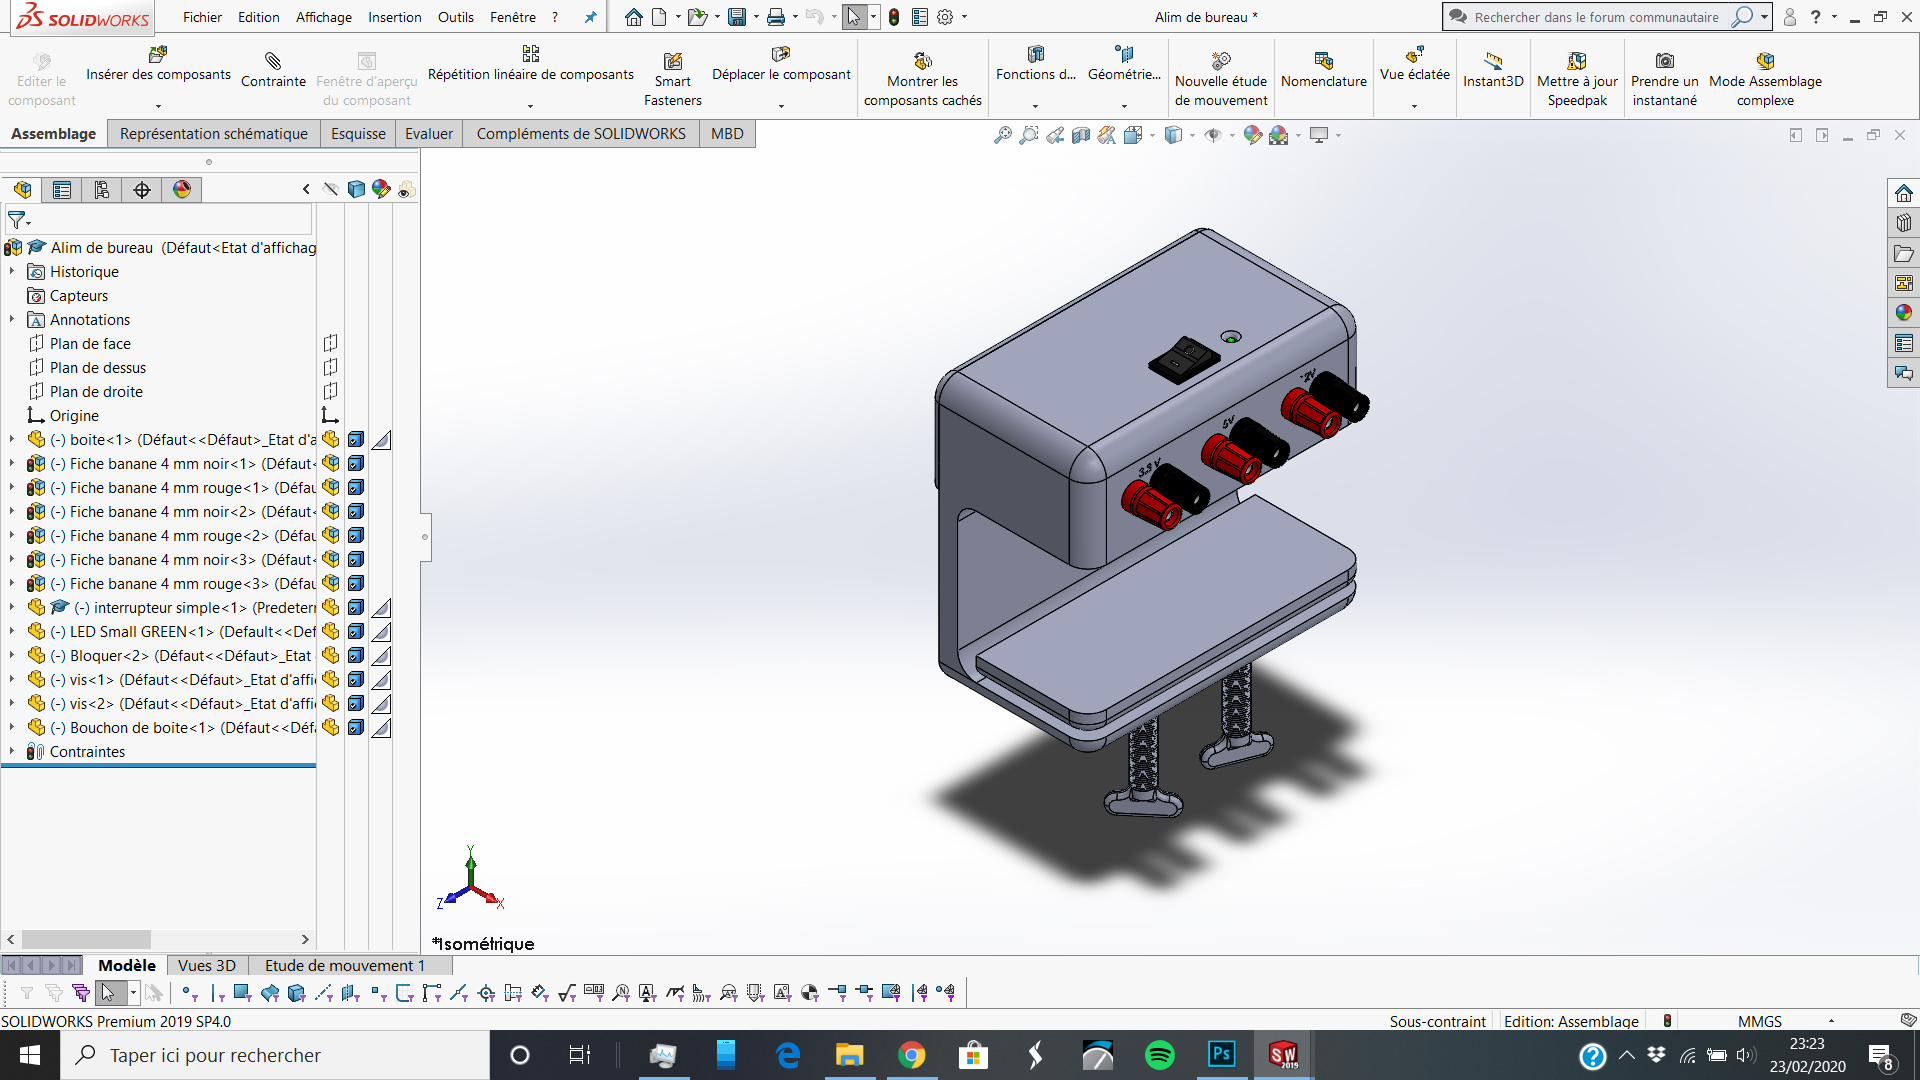Select the Origine tree item
1920x1080 pixels.
click(x=74, y=416)
